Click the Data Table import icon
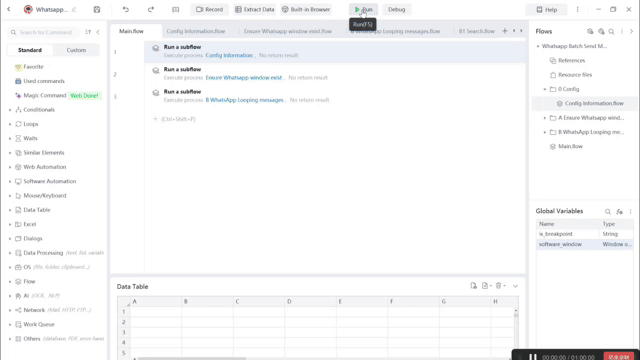 point(473,286)
